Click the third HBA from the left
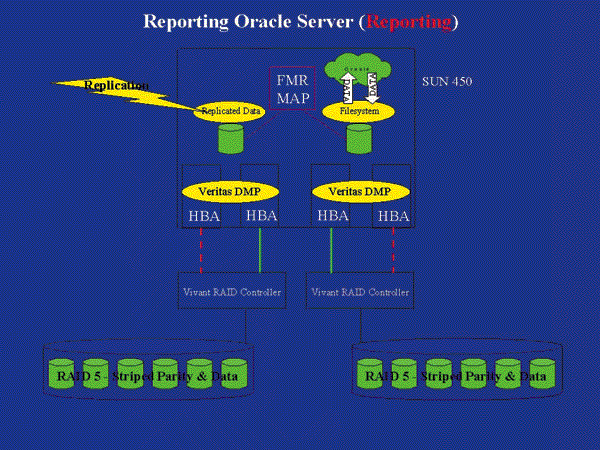This screenshot has height=450, width=600. click(333, 215)
